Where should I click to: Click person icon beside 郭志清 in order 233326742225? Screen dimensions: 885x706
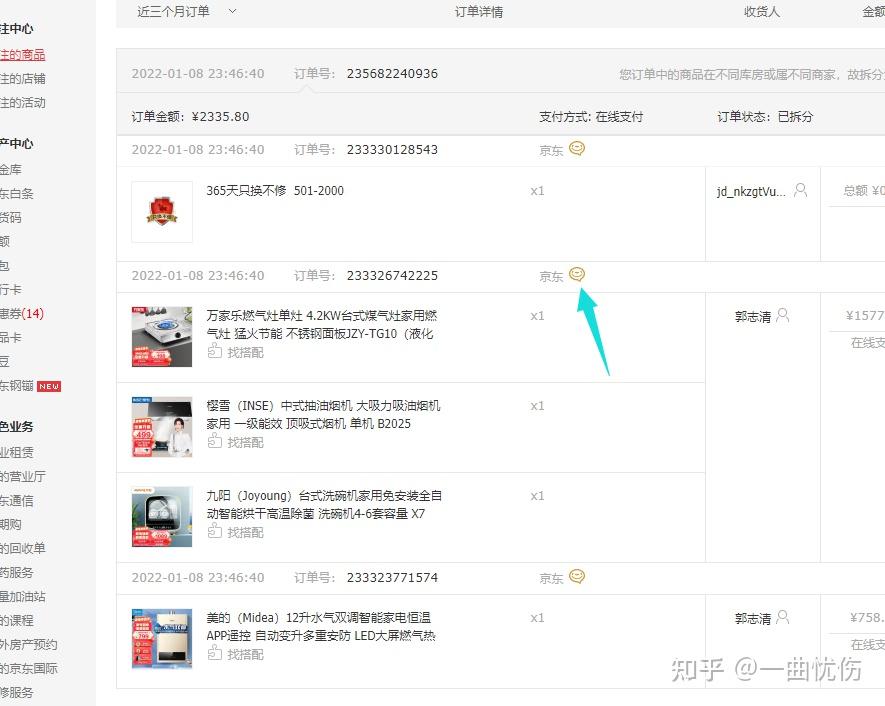click(x=782, y=315)
